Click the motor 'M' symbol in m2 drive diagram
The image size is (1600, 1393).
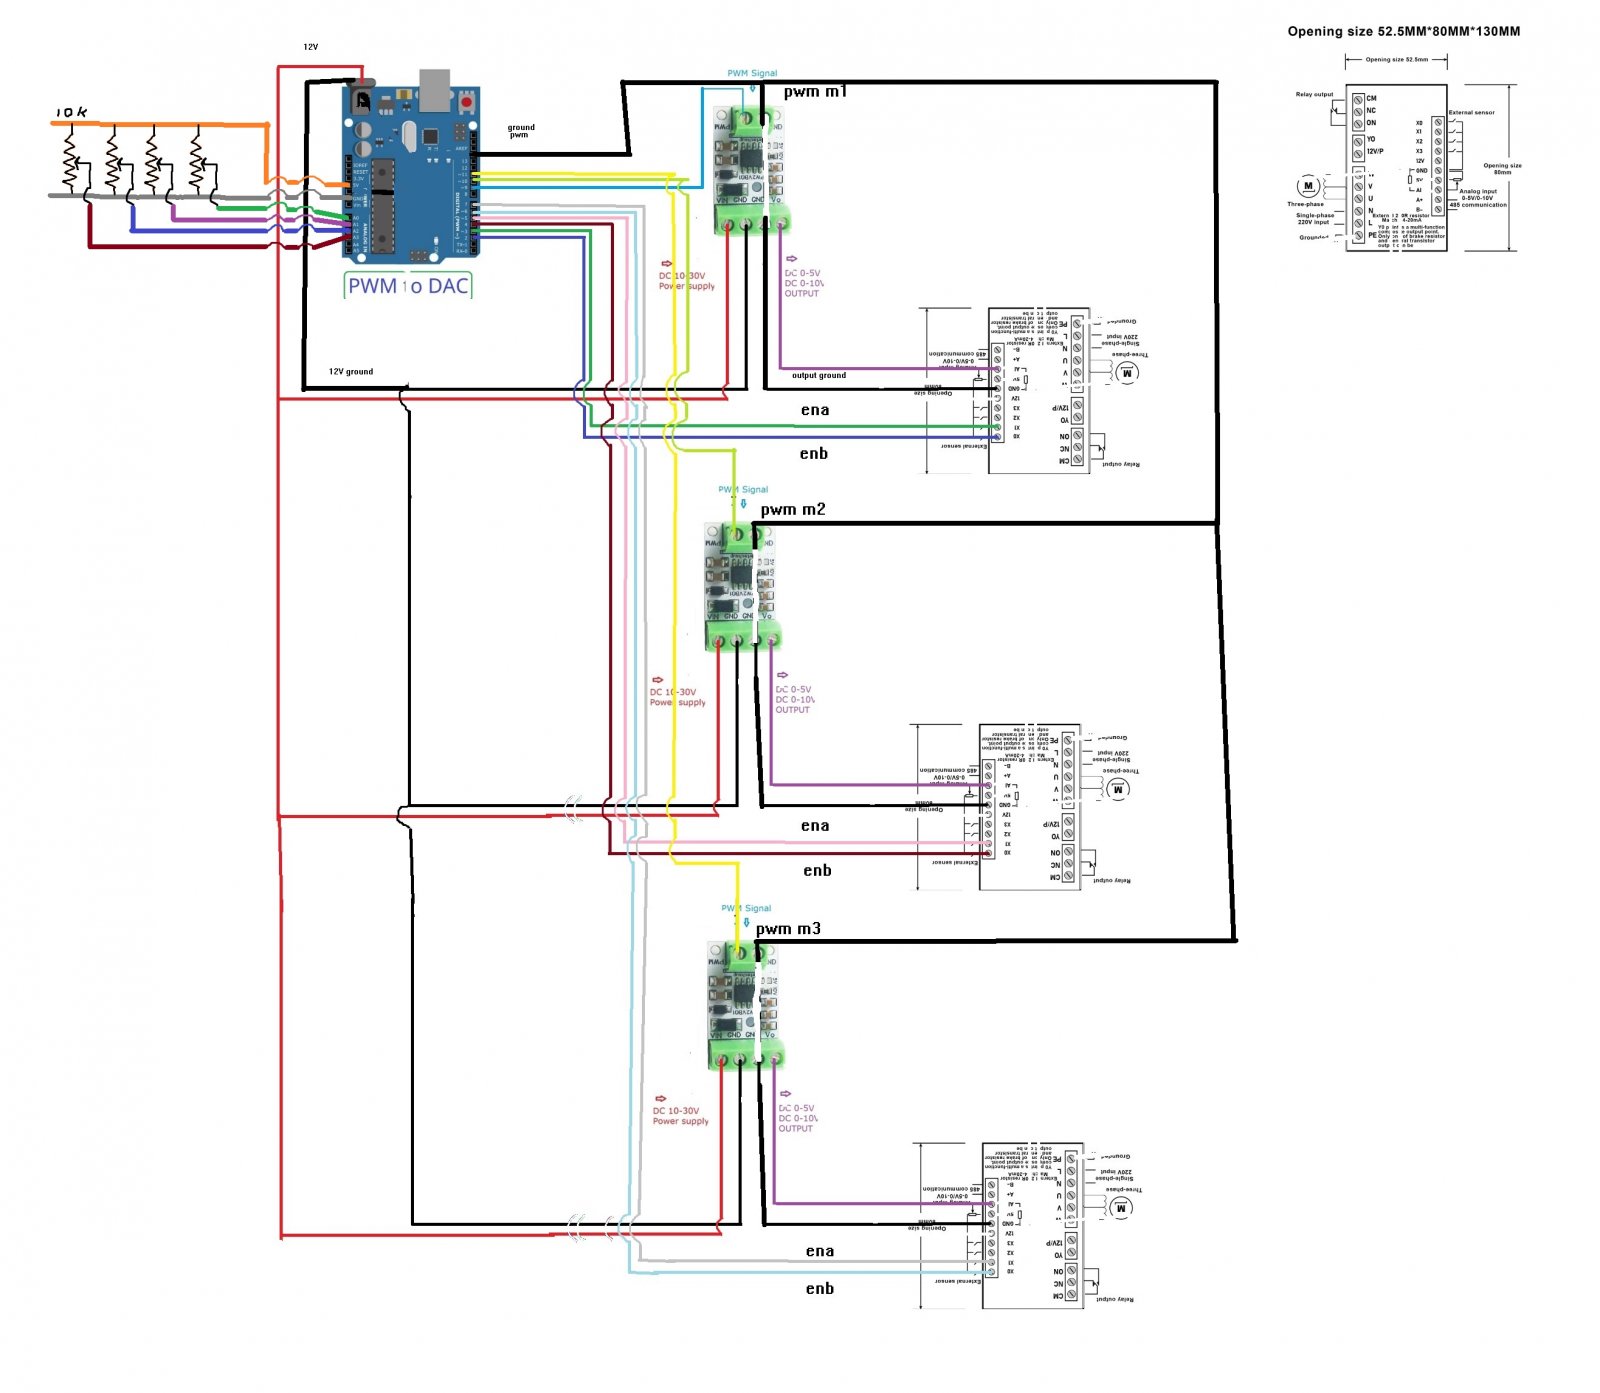pos(1118,789)
